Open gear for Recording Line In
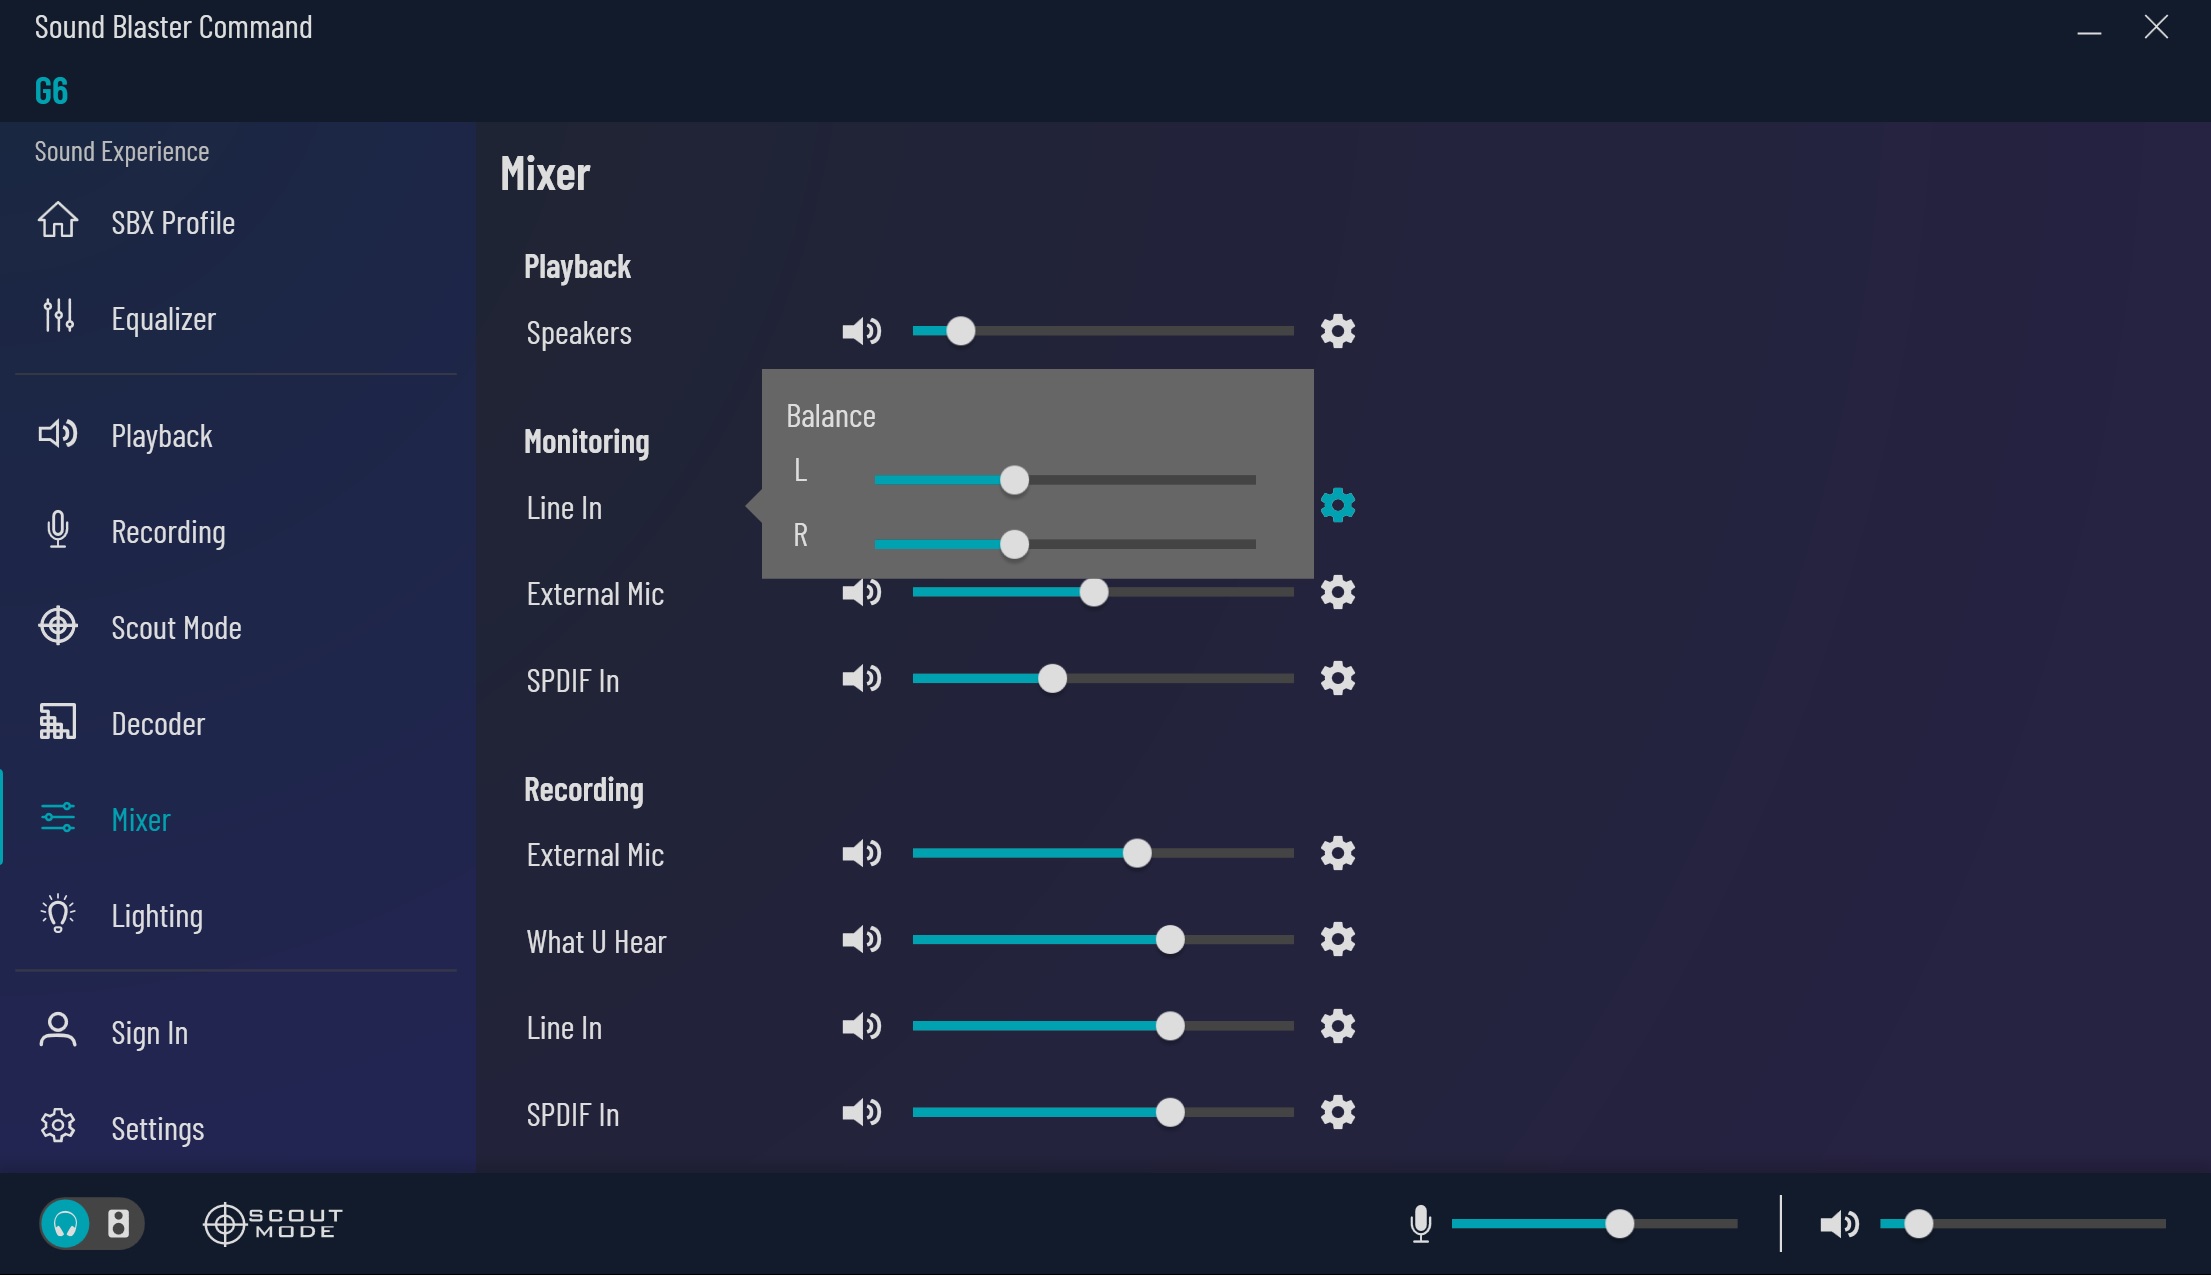This screenshot has width=2211, height=1275. (1338, 1026)
